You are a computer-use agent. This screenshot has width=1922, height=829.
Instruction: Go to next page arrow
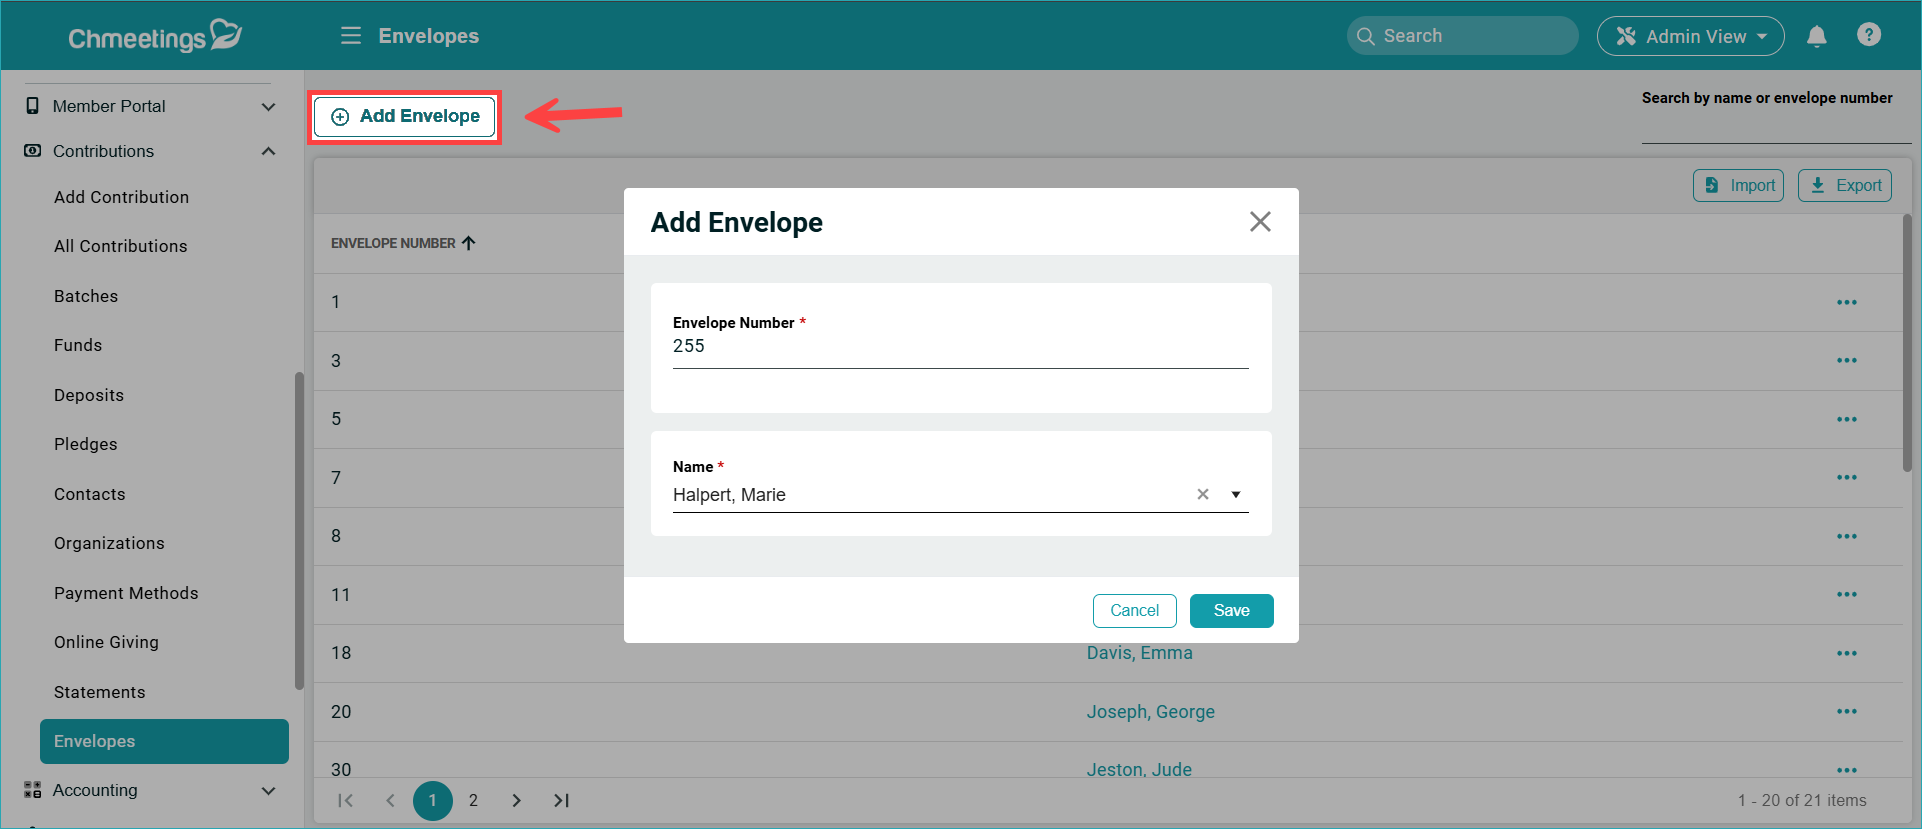[x=516, y=801]
